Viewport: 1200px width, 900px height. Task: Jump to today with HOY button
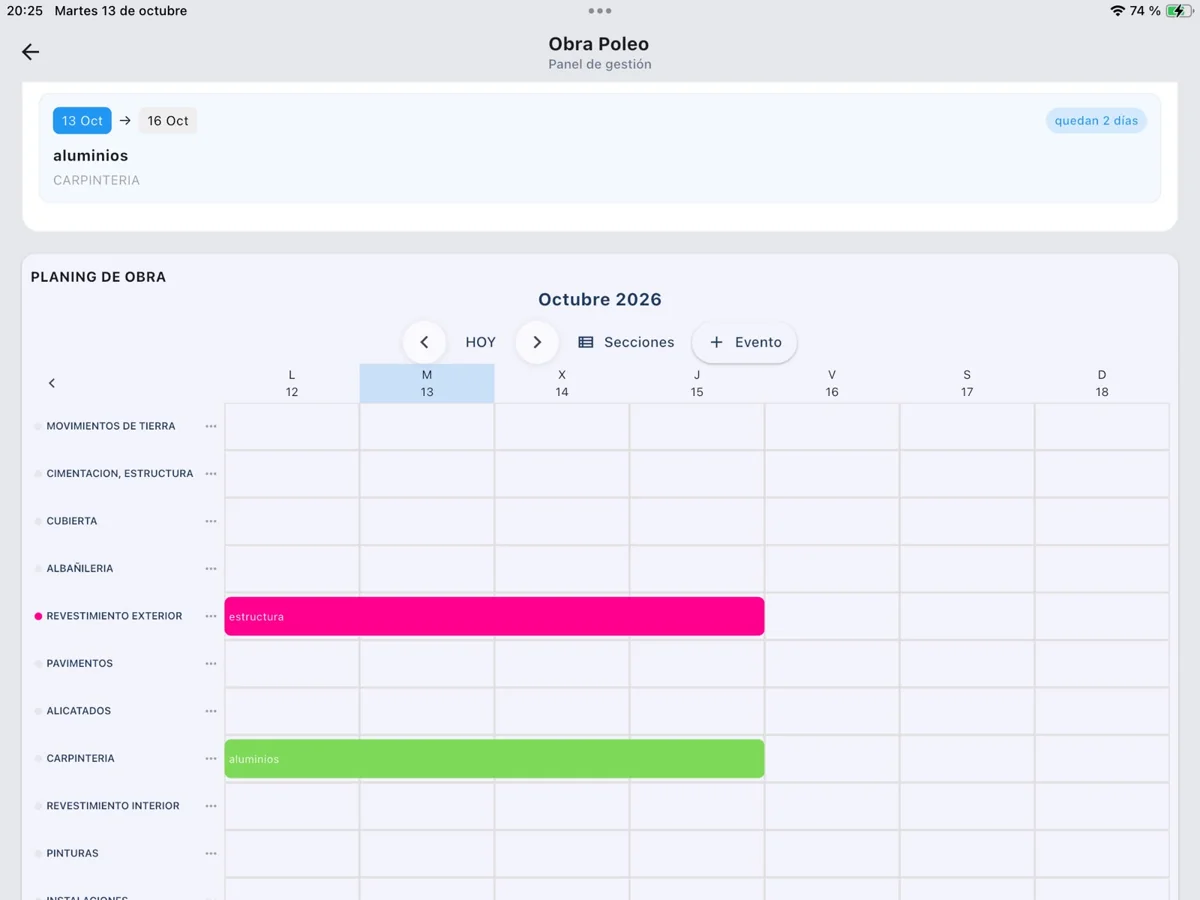coord(481,342)
